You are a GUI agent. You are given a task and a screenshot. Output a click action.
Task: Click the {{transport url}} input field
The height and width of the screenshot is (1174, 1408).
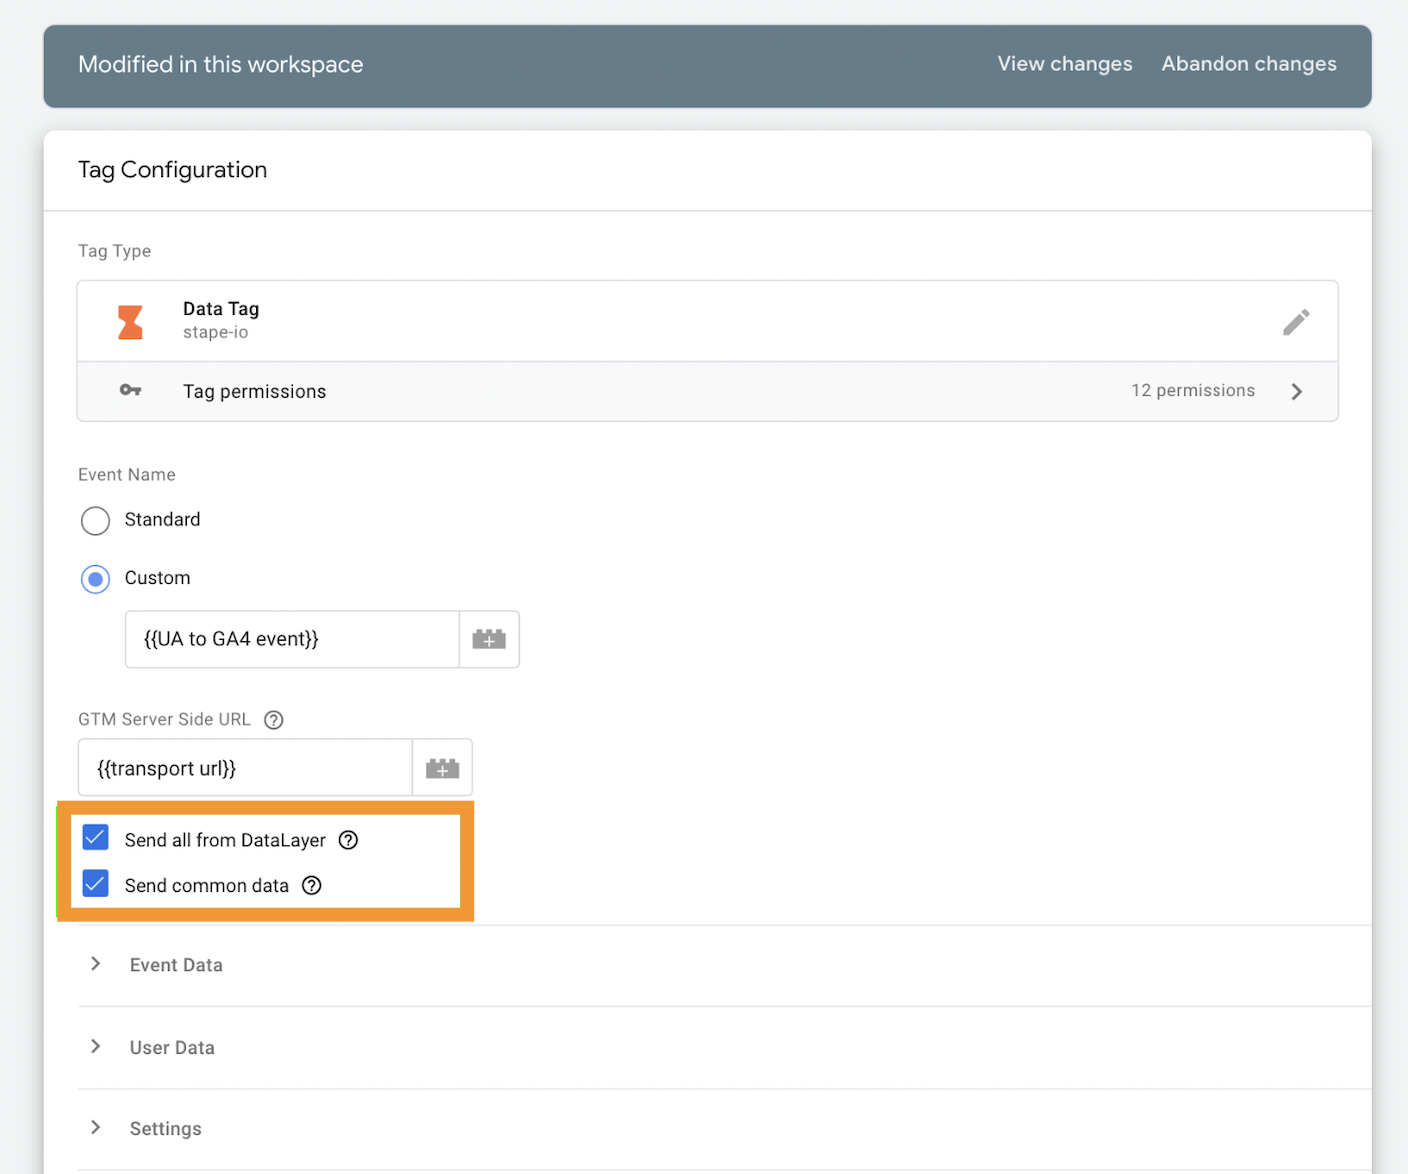point(244,767)
